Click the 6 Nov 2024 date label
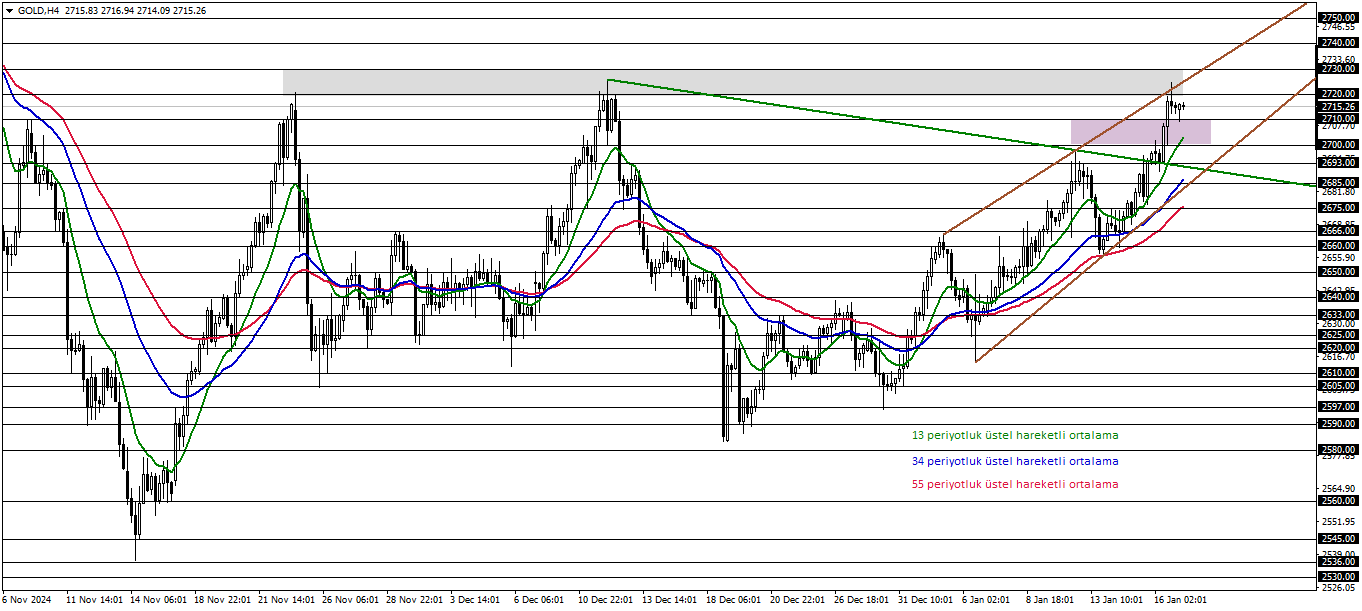 click(26, 601)
